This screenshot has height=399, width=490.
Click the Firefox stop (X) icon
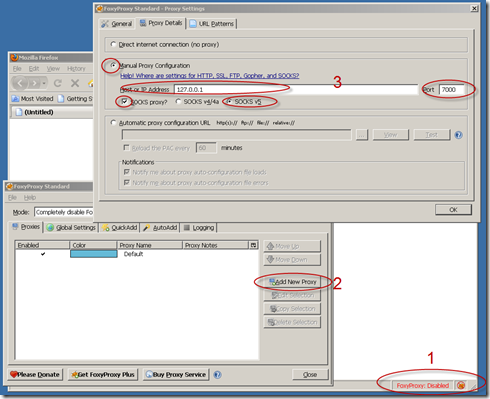point(75,83)
